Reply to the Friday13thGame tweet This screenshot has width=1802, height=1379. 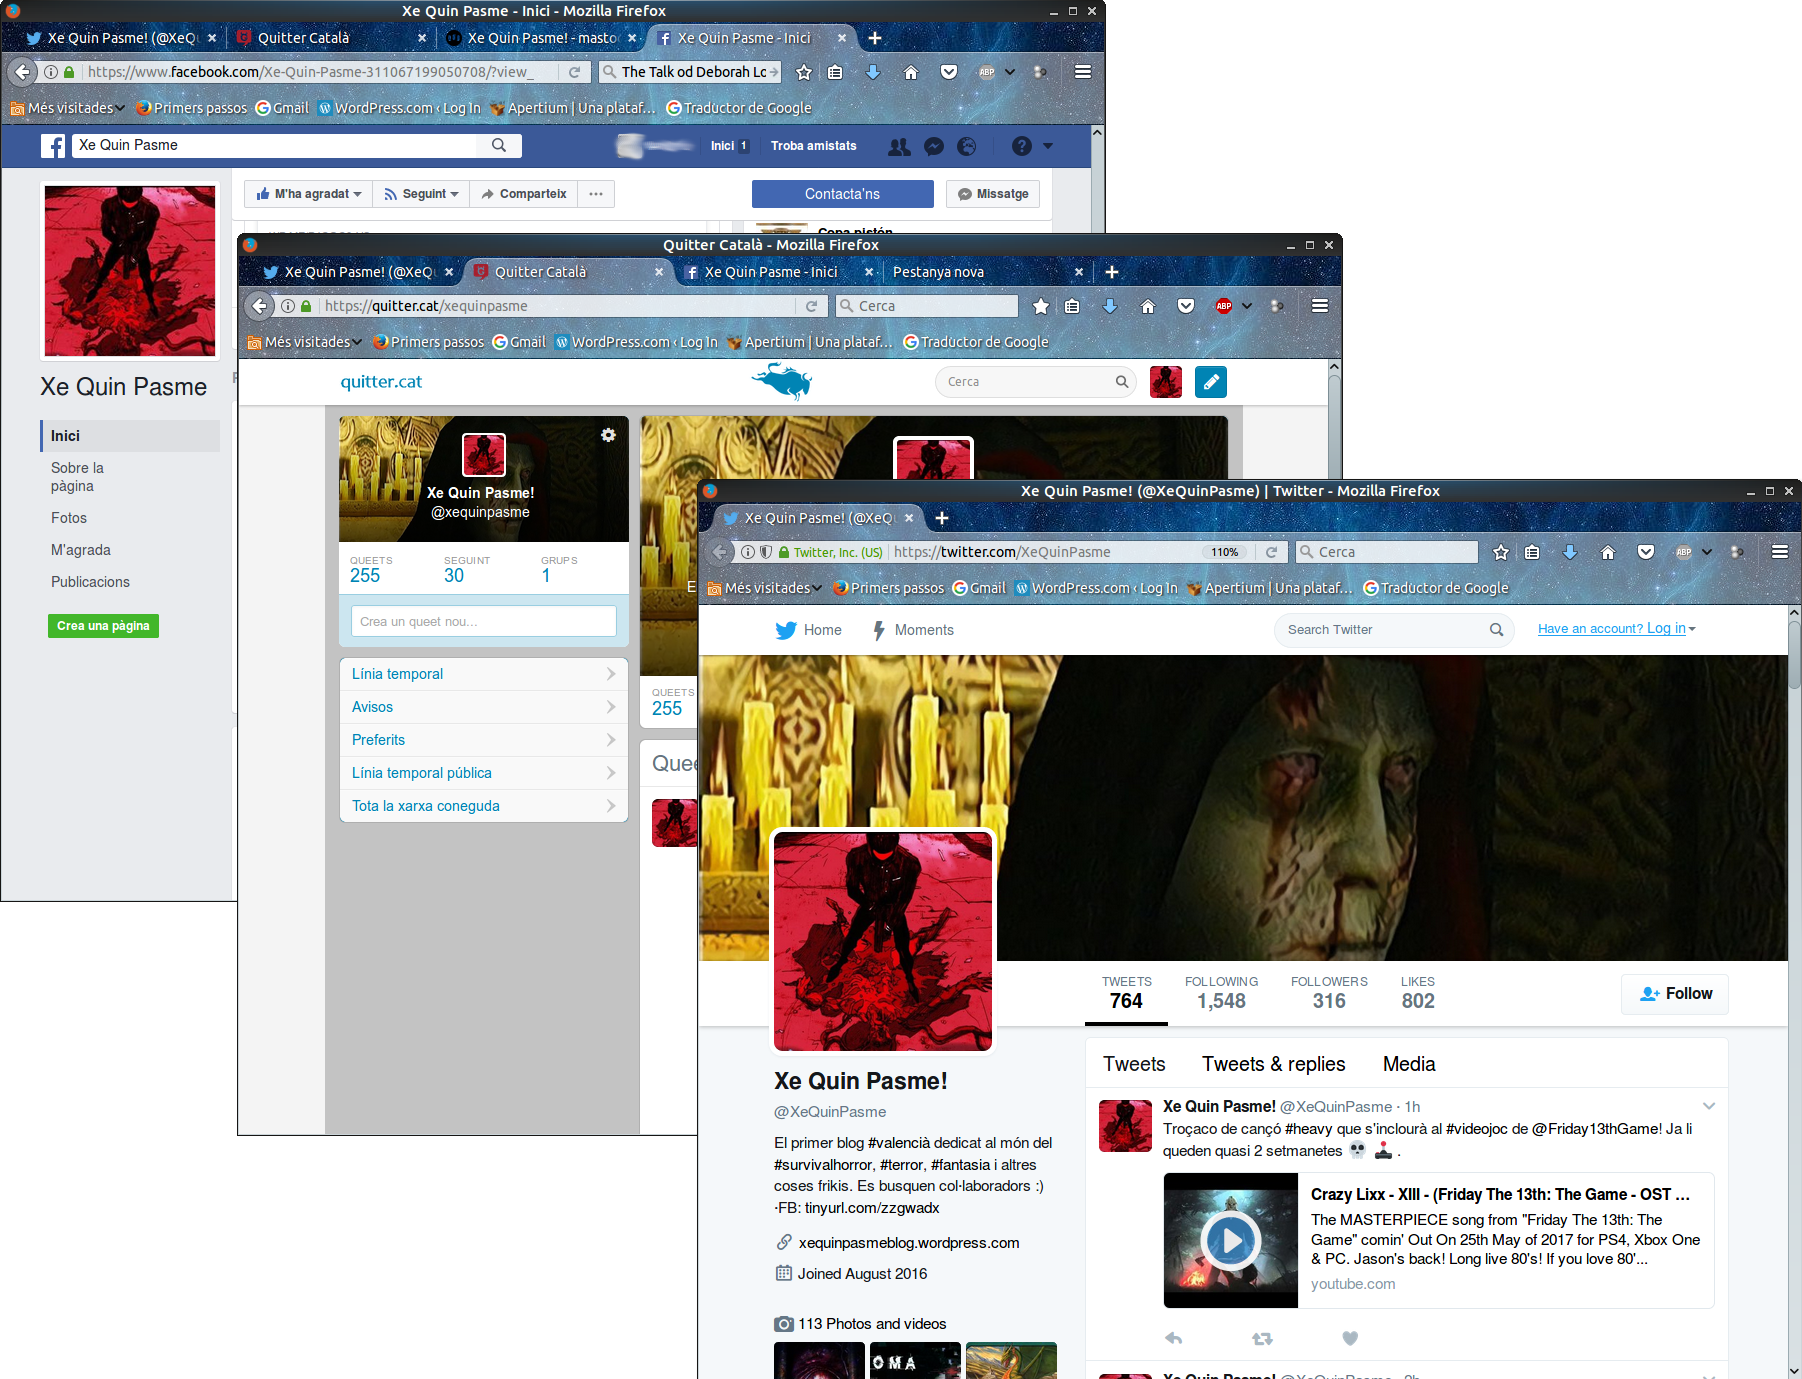(1174, 1338)
